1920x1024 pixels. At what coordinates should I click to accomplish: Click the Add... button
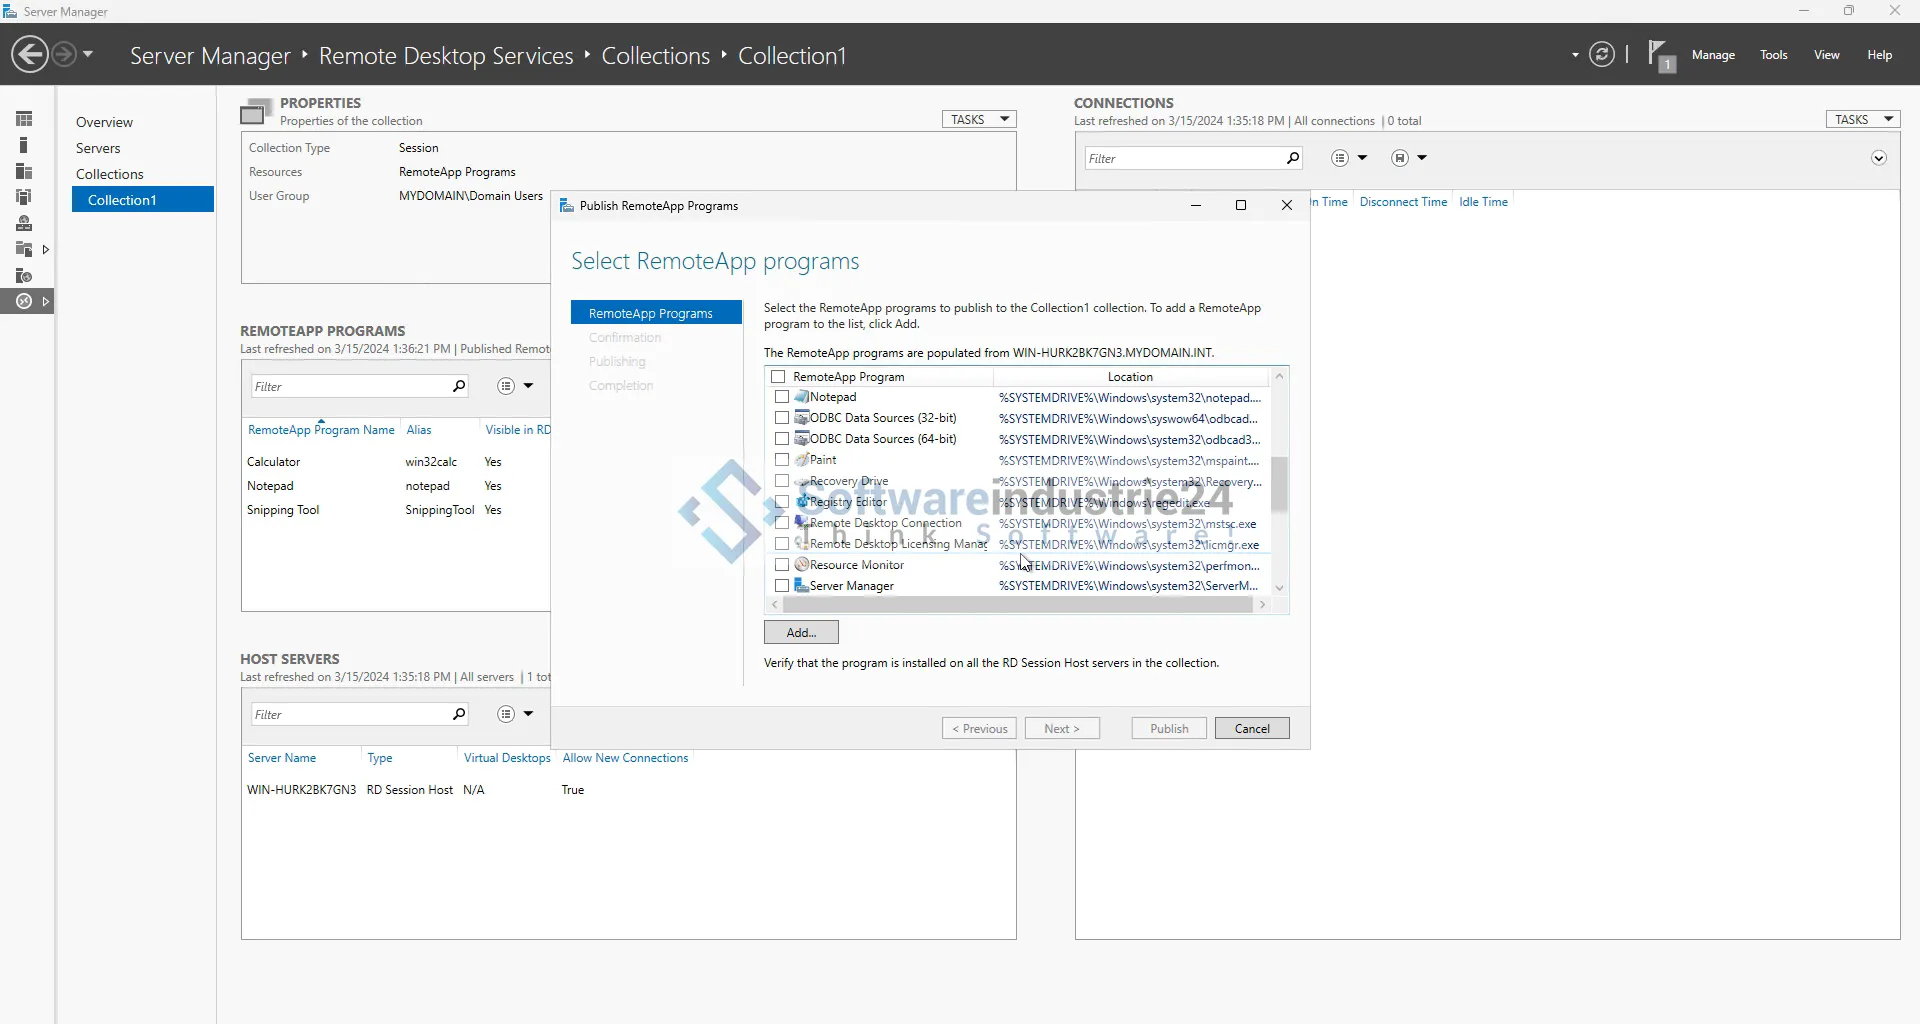pyautogui.click(x=800, y=633)
